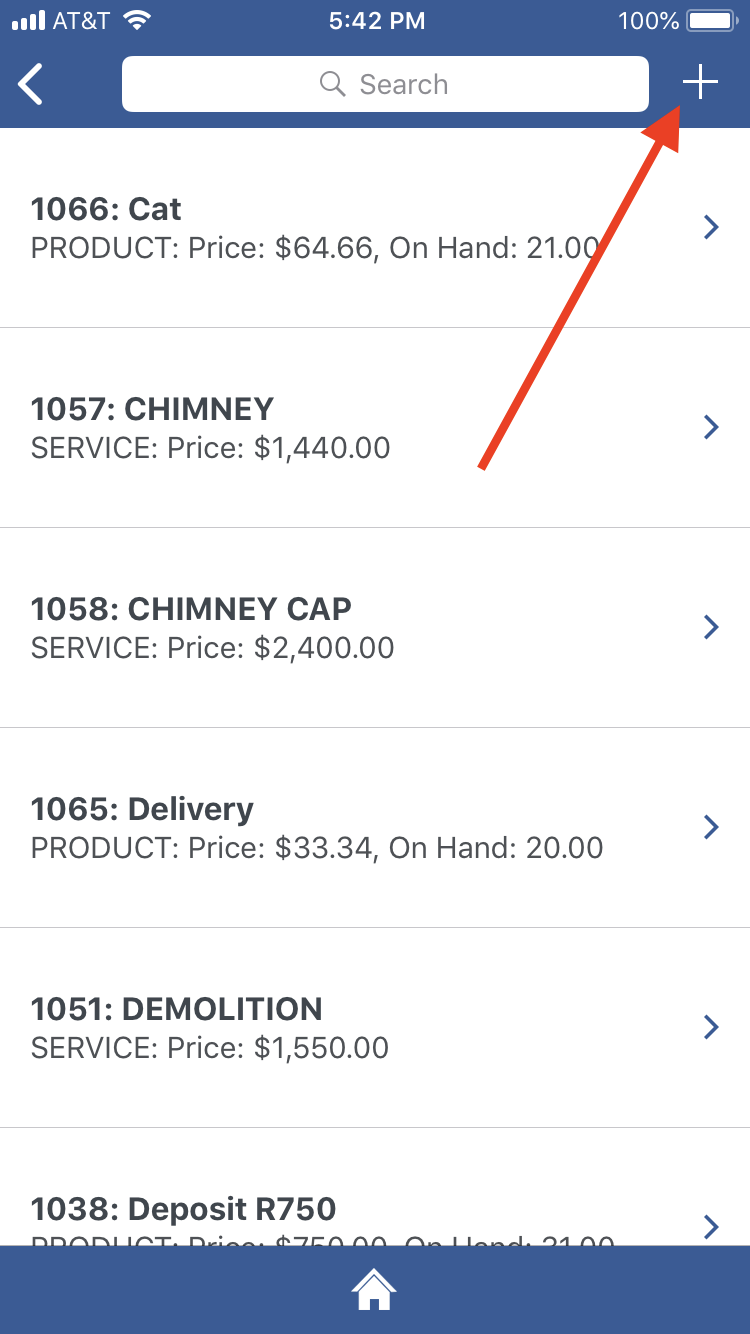Open chevron for 1065: Delivery
Screen dimensions: 750x1334
tap(711, 827)
